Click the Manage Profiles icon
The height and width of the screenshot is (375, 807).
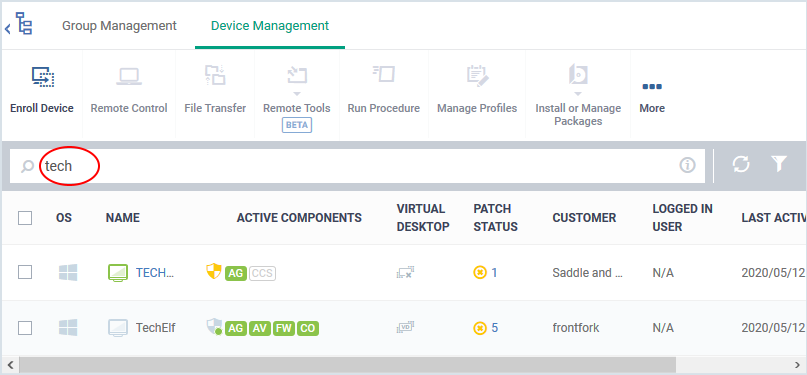pyautogui.click(x=477, y=76)
